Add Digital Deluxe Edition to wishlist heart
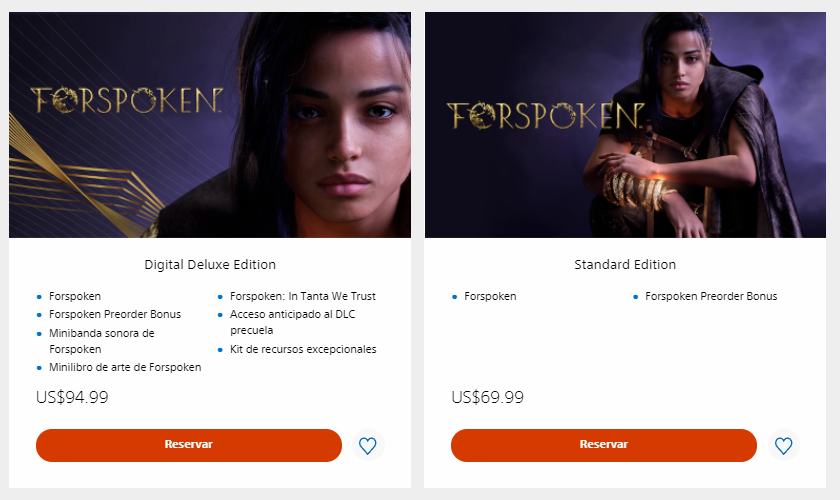 tap(368, 446)
